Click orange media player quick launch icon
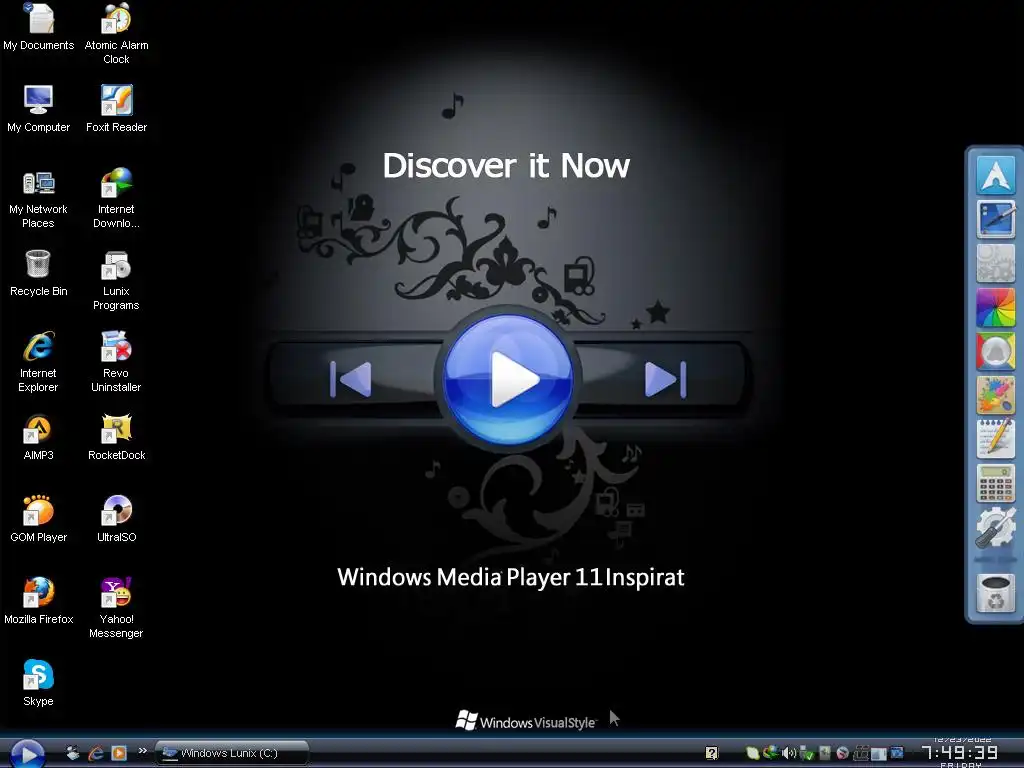The width and height of the screenshot is (1024, 768). pyautogui.click(x=119, y=753)
